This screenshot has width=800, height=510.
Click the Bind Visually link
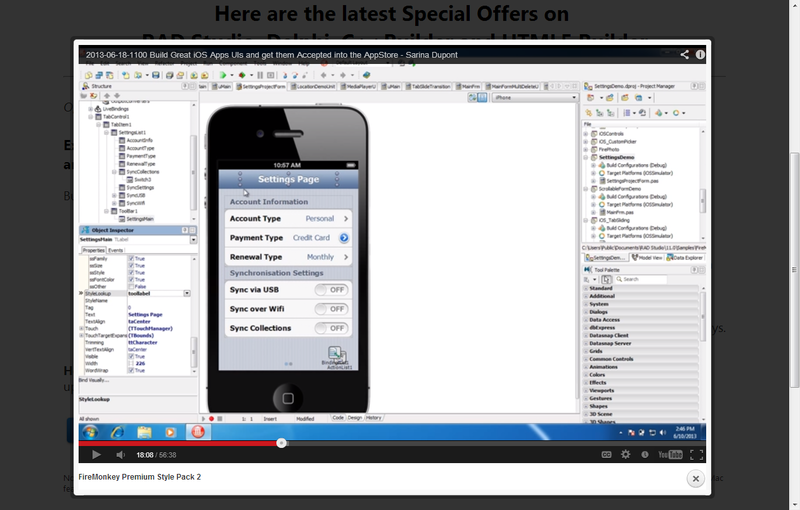click(93, 380)
